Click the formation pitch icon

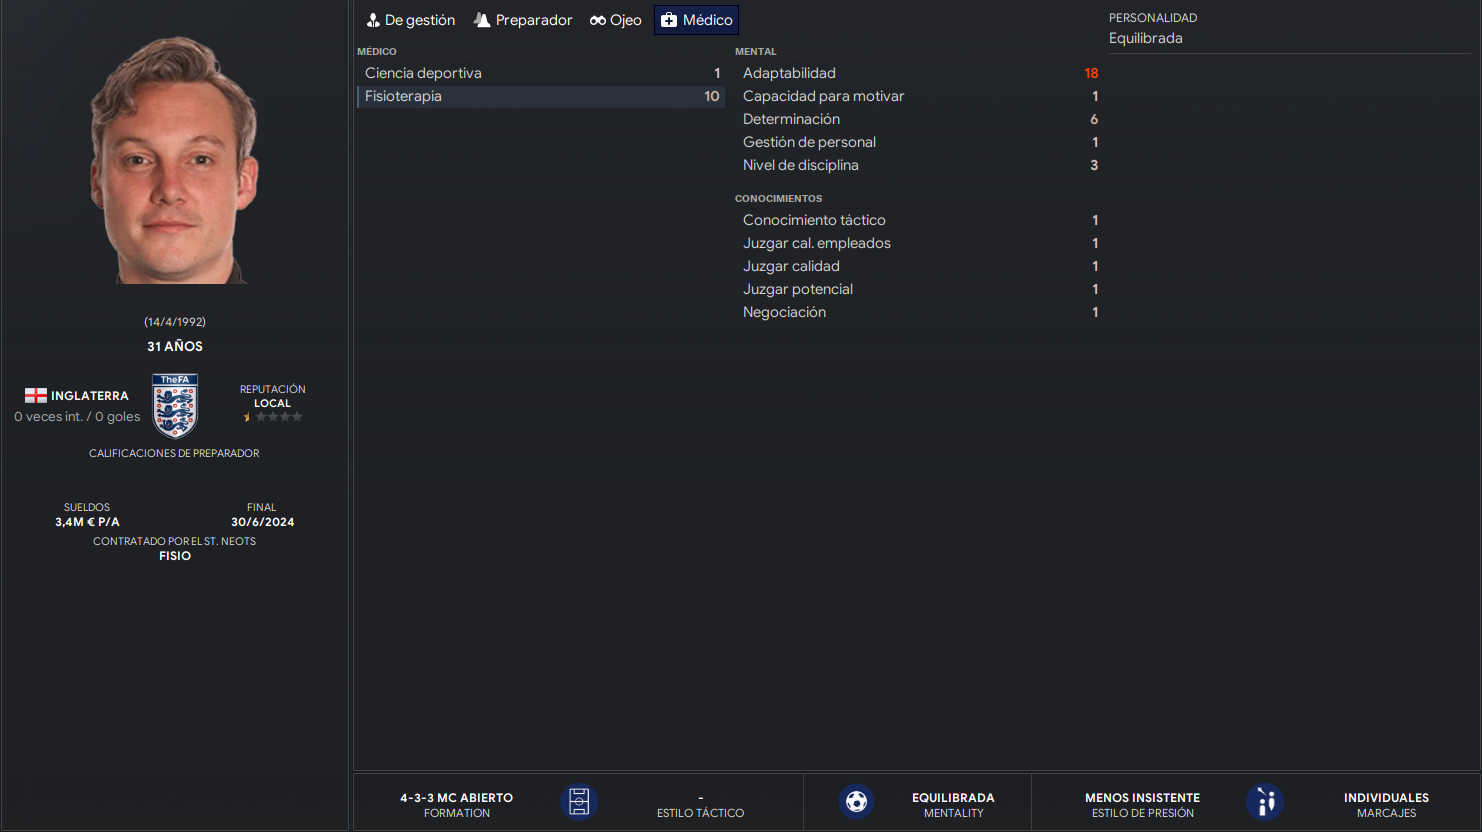579,802
